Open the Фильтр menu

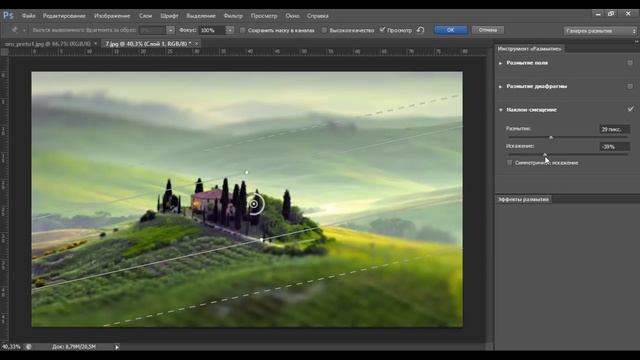point(233,16)
